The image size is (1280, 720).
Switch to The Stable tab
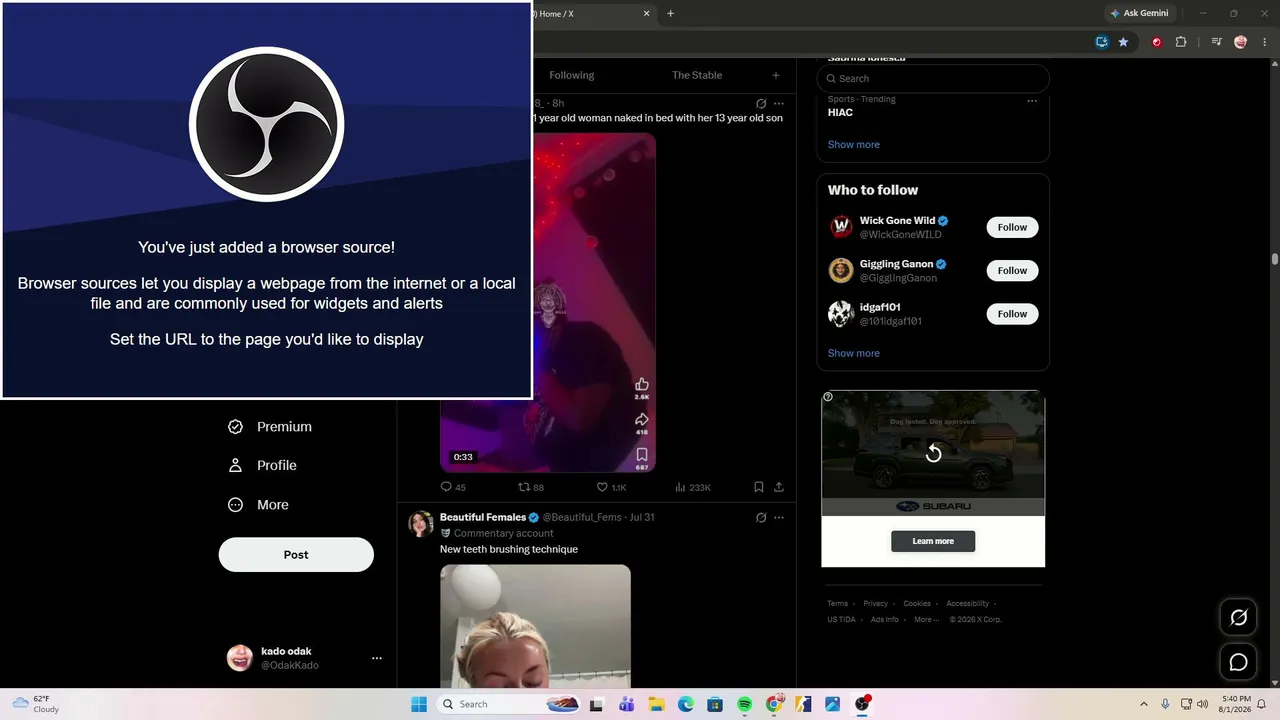697,75
